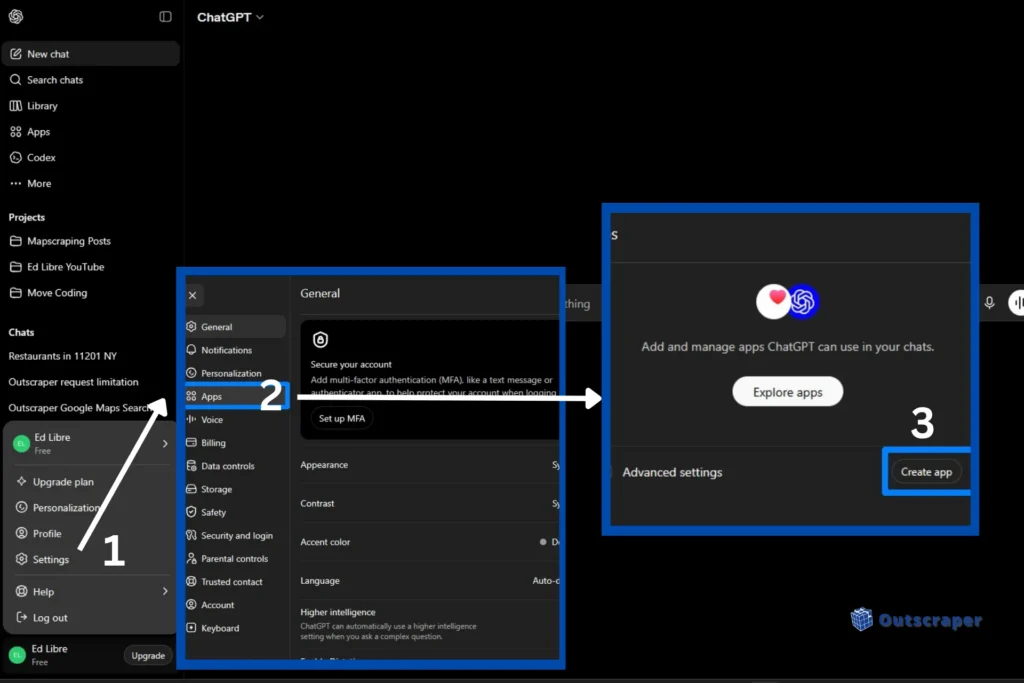Expand the Help submenu arrow

pos(165,591)
